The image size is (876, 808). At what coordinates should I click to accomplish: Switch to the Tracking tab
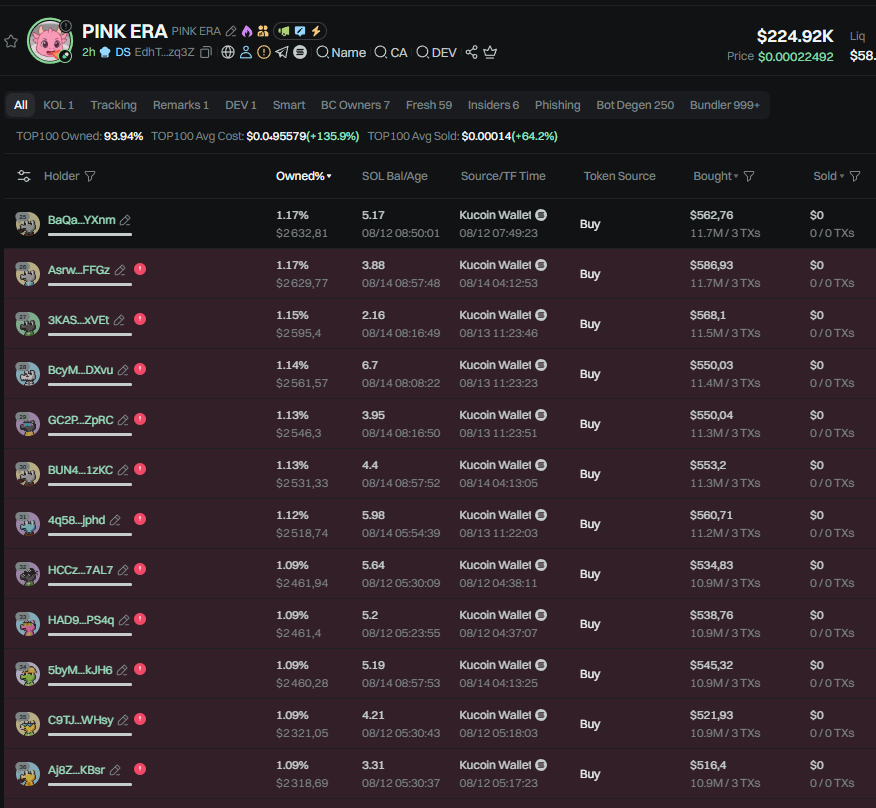113,105
